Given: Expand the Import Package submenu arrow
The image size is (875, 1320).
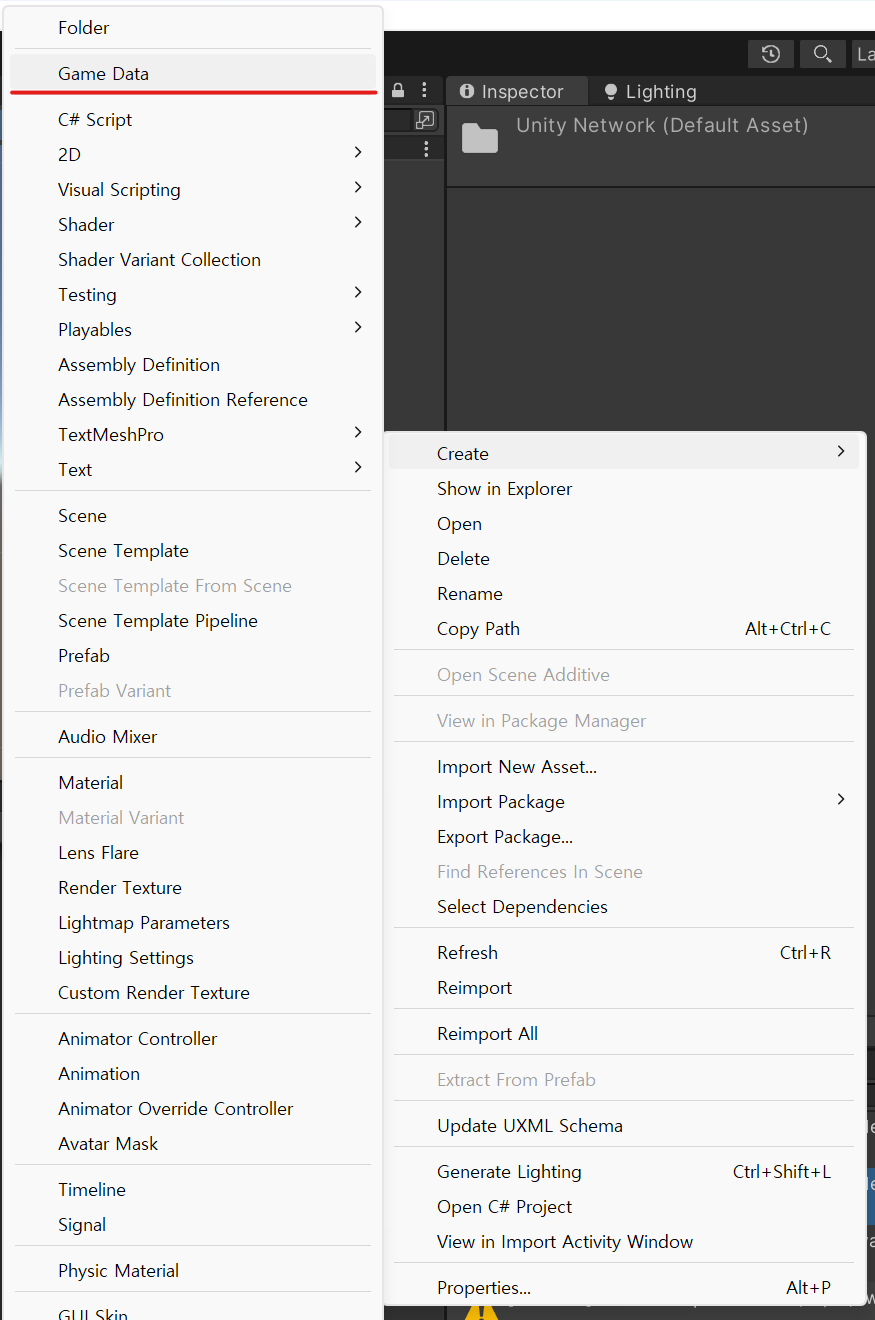Looking at the screenshot, I should [x=841, y=800].
